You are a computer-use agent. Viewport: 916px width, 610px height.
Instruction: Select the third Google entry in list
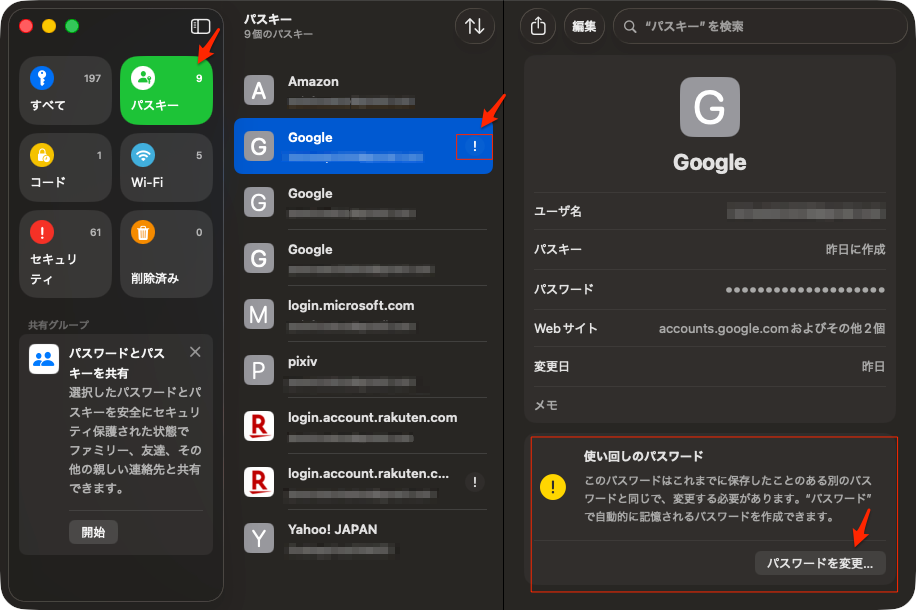coord(363,258)
